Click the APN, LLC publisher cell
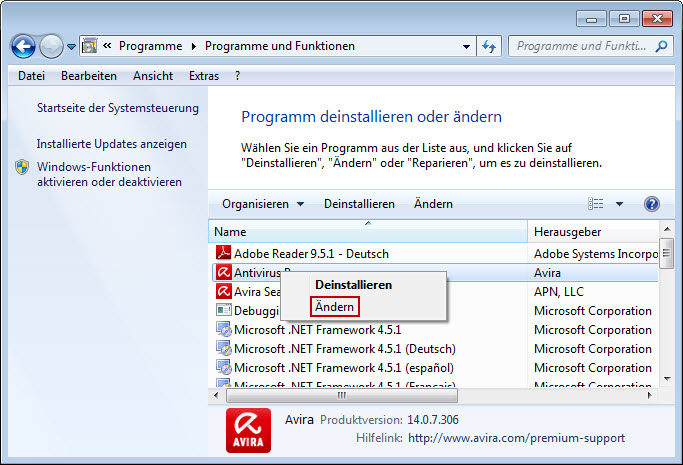The height and width of the screenshot is (465, 683). coord(559,292)
